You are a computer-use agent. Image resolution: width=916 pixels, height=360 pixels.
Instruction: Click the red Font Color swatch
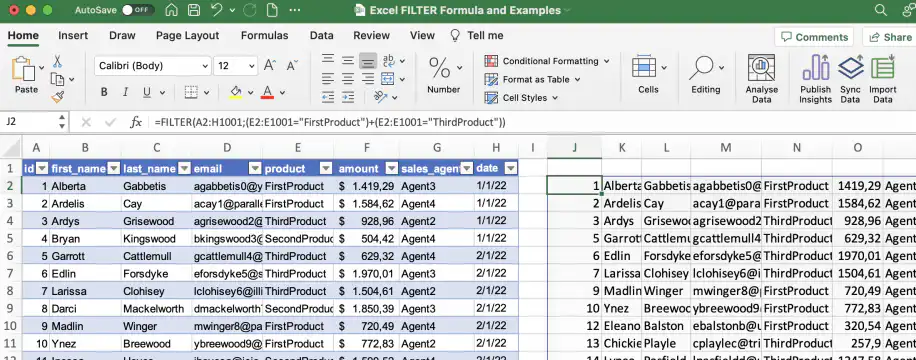tap(268, 92)
